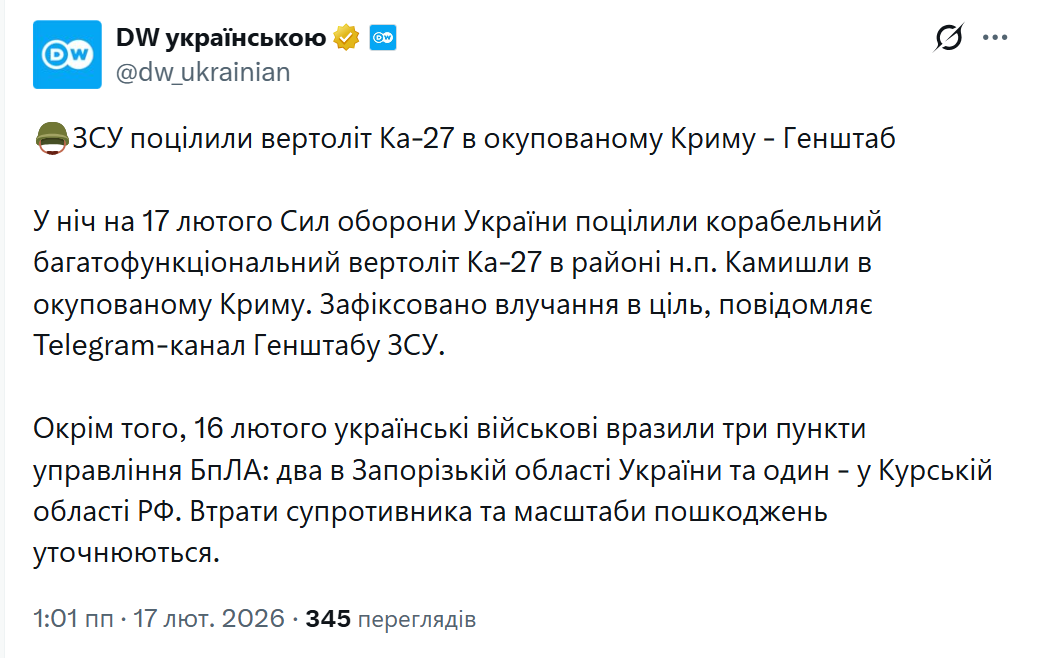Click the word "Генштаб" ending the headline

838,138
